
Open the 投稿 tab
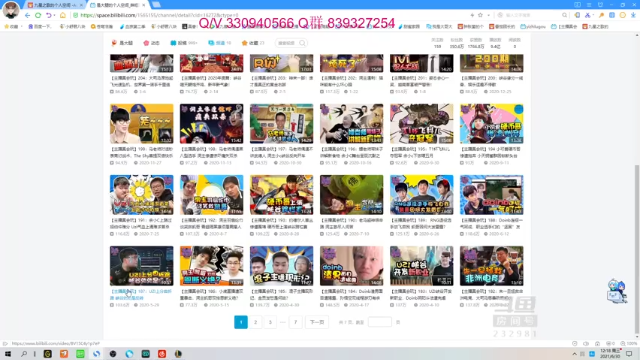click(x=184, y=43)
